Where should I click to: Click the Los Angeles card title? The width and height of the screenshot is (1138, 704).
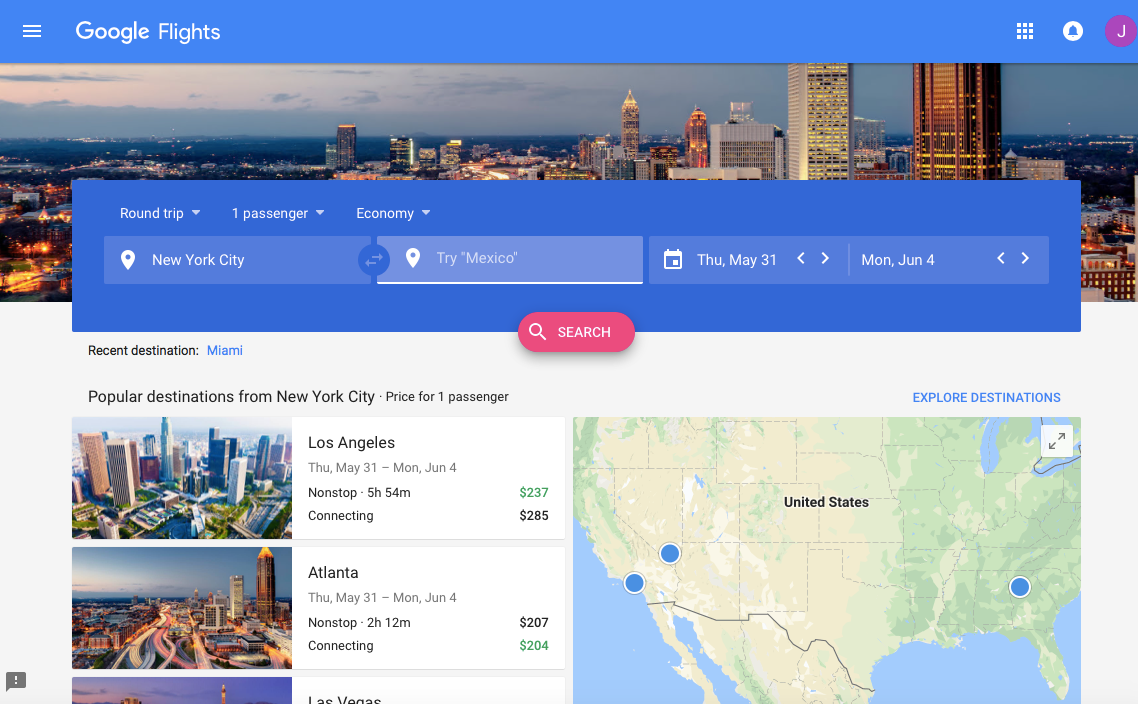tap(351, 443)
